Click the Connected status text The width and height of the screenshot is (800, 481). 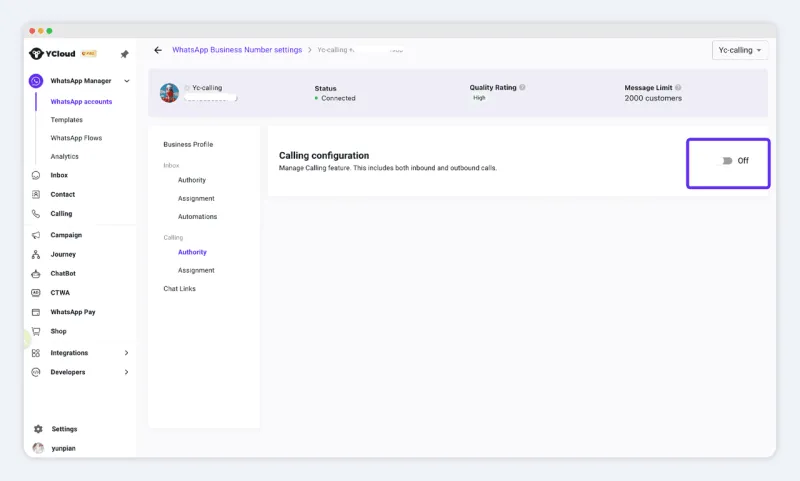(x=338, y=98)
